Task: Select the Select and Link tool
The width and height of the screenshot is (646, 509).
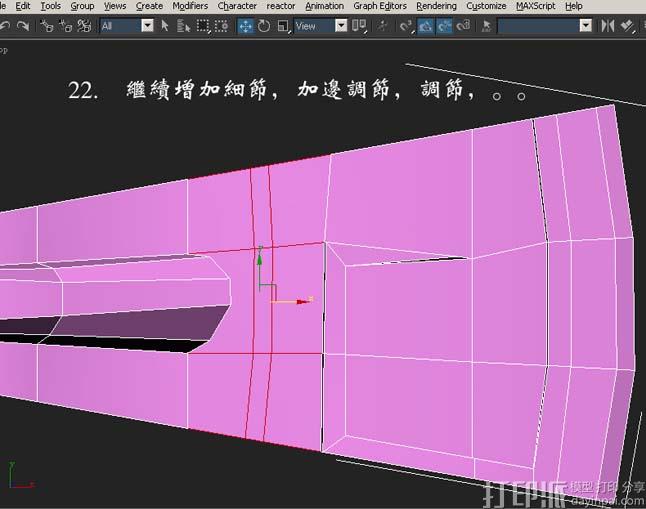Action: coord(47,26)
